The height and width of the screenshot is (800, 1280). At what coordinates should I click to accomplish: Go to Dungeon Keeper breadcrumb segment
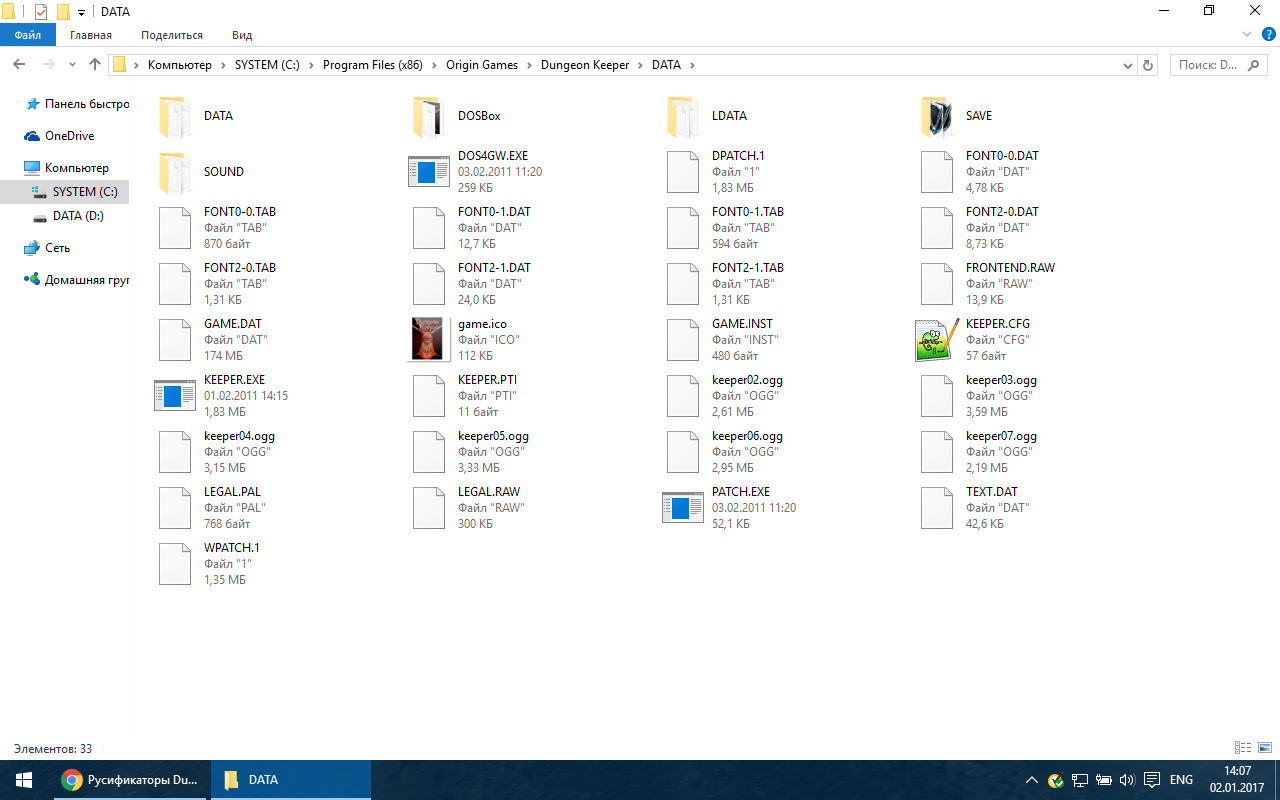tap(585, 65)
